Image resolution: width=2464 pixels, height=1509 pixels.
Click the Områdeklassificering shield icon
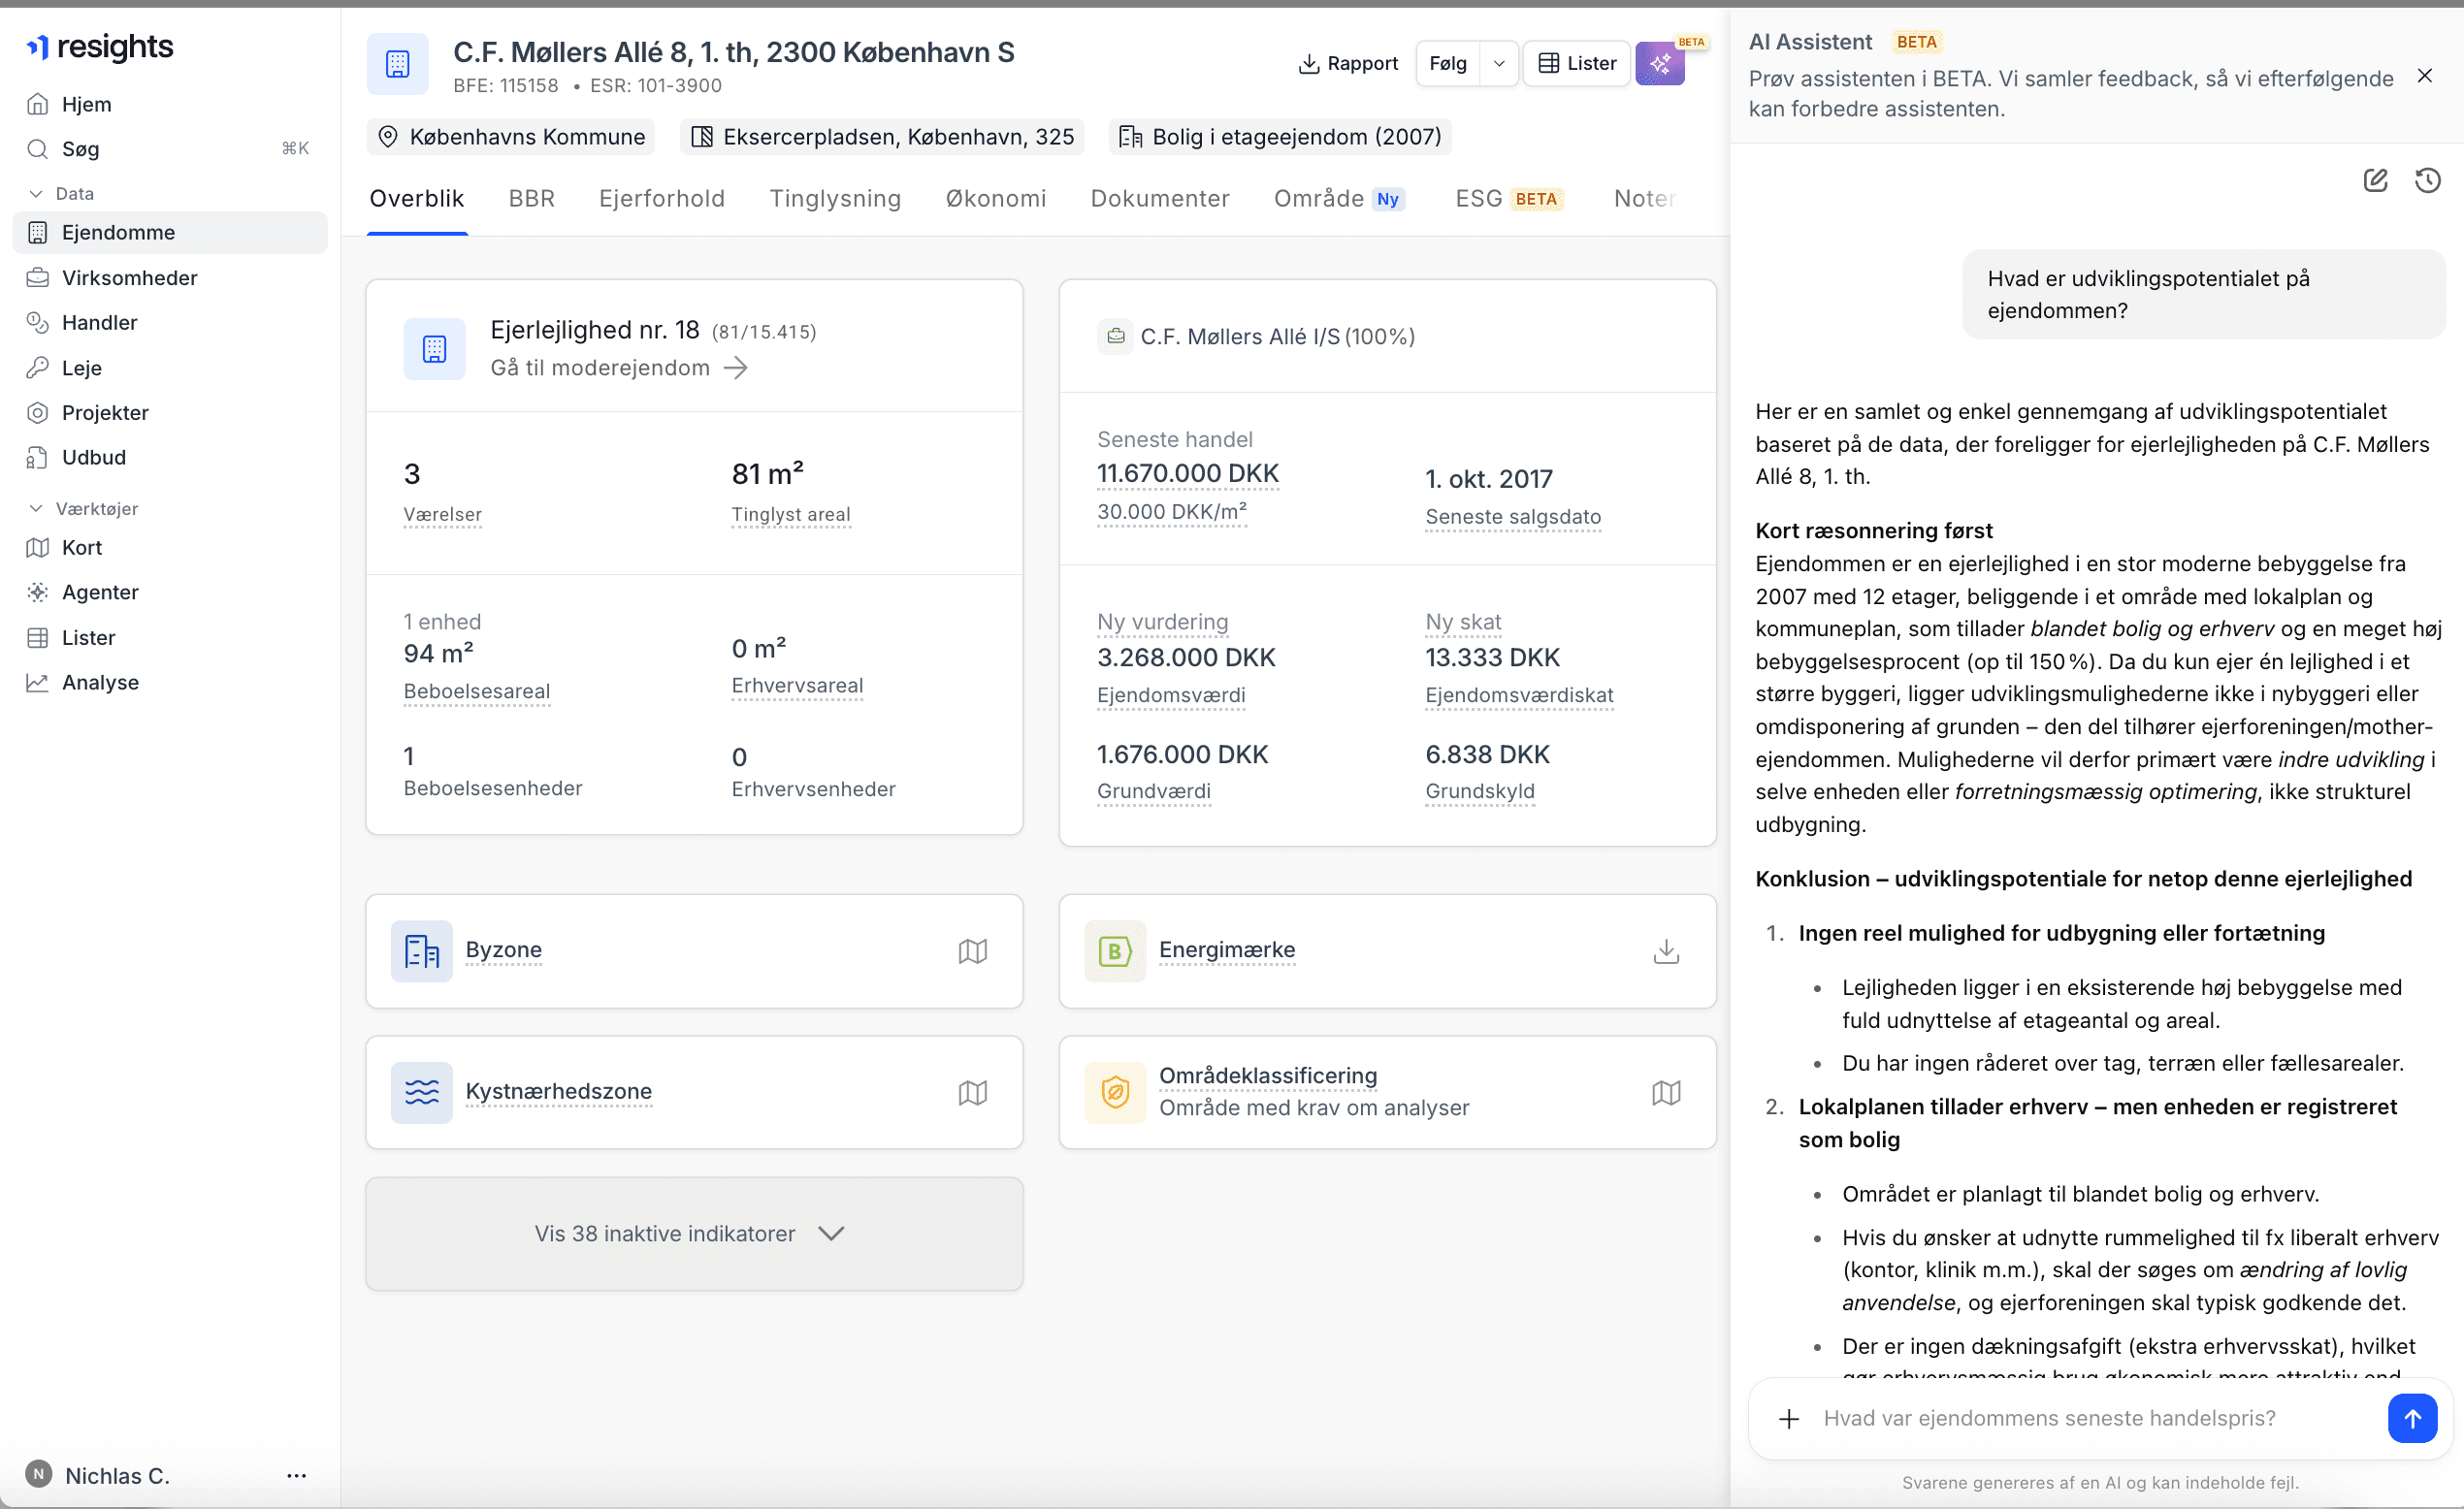[x=1115, y=1092]
